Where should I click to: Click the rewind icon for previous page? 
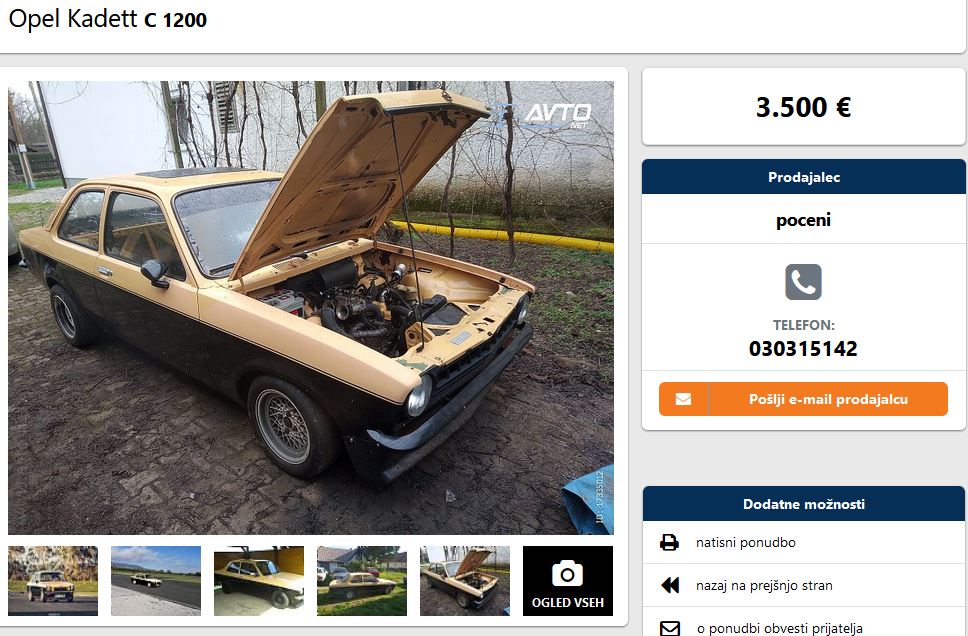[670, 585]
